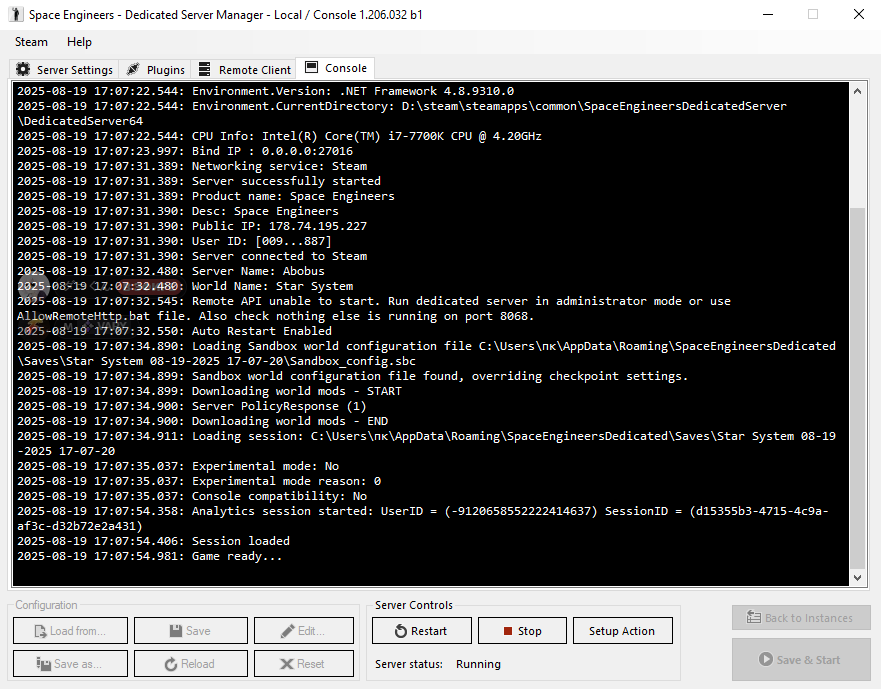Click the Save as... button

(70, 664)
